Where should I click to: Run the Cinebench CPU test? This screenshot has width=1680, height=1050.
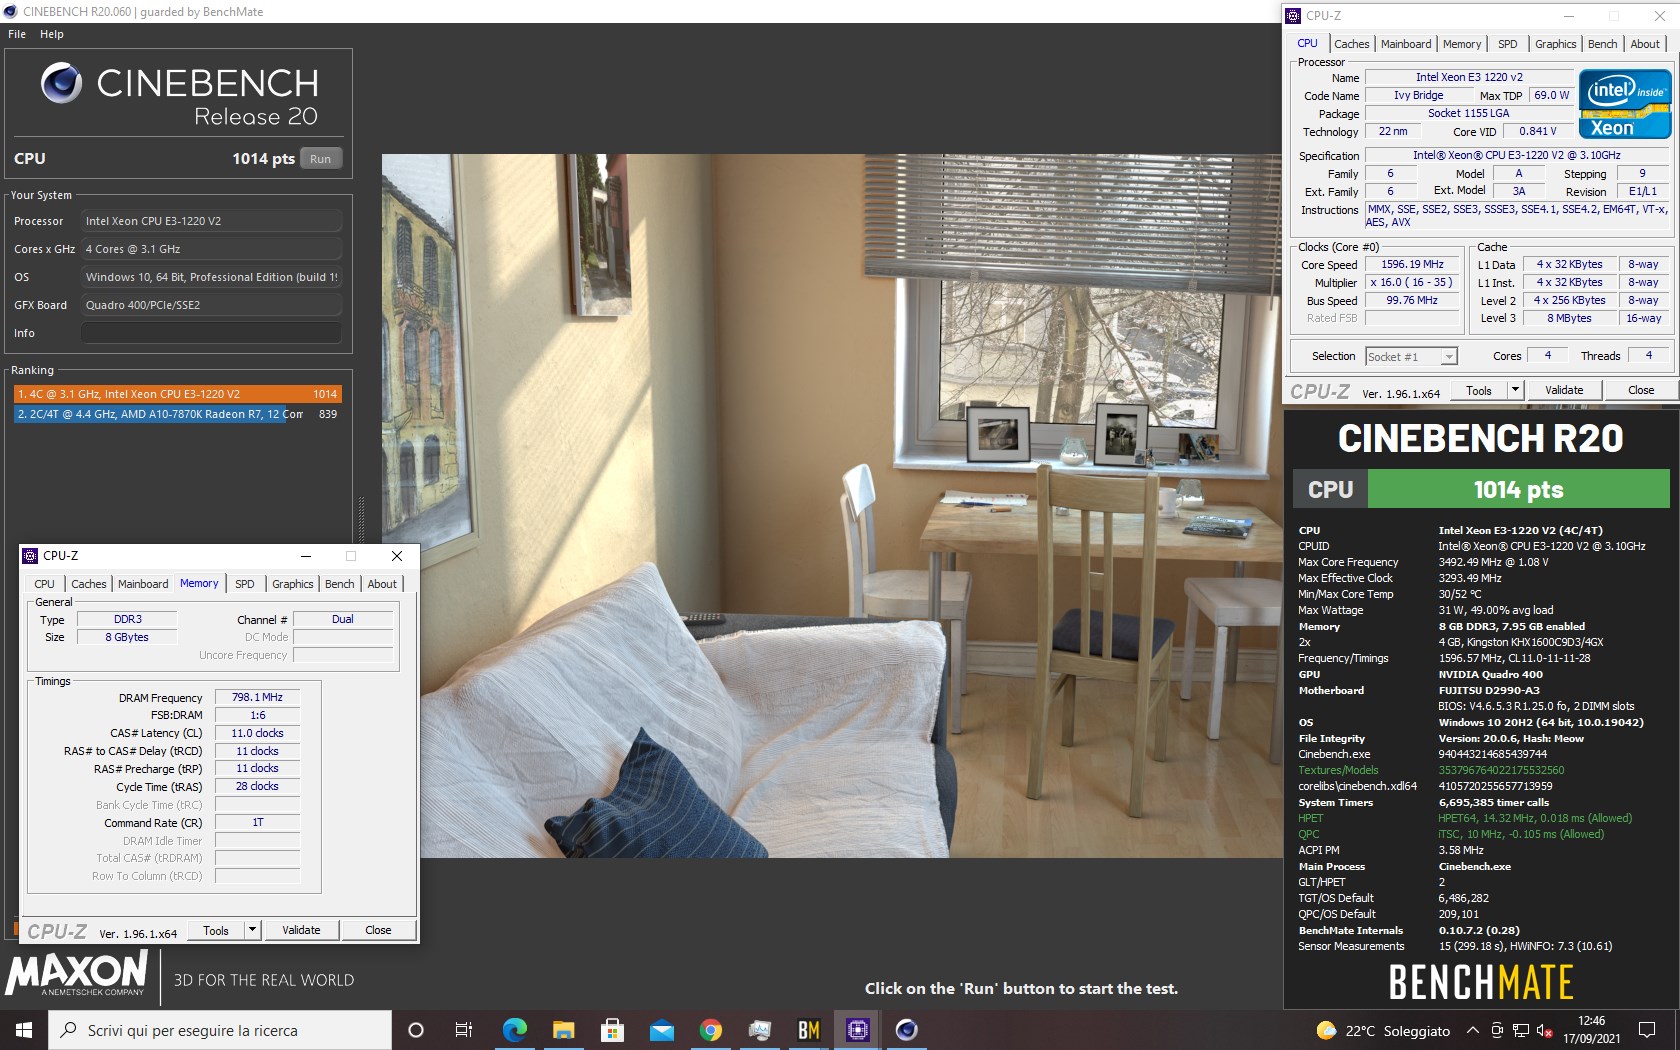(320, 159)
